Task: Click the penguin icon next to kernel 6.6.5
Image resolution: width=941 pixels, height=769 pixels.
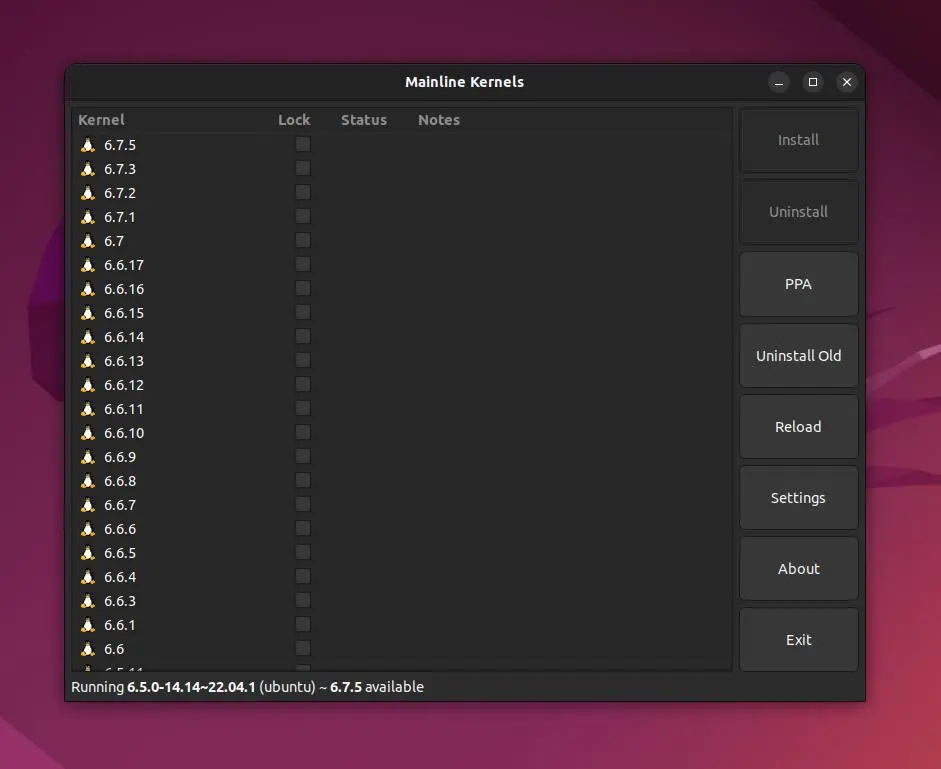Action: tap(88, 553)
